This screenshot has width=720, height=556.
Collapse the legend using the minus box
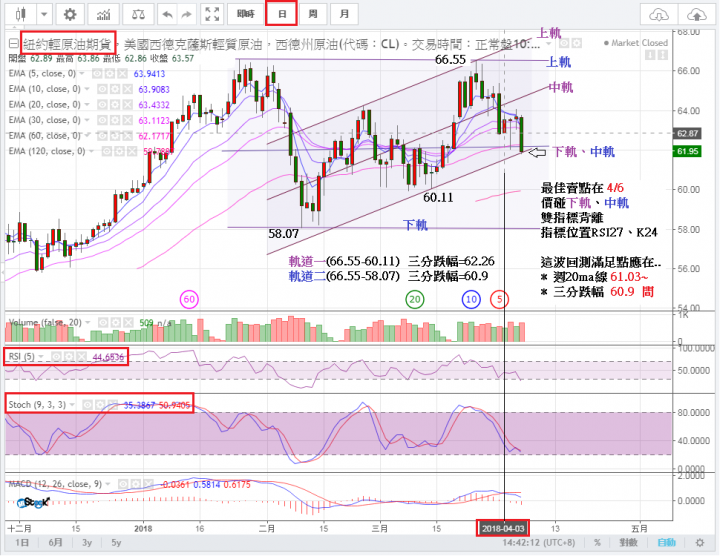click(x=14, y=44)
